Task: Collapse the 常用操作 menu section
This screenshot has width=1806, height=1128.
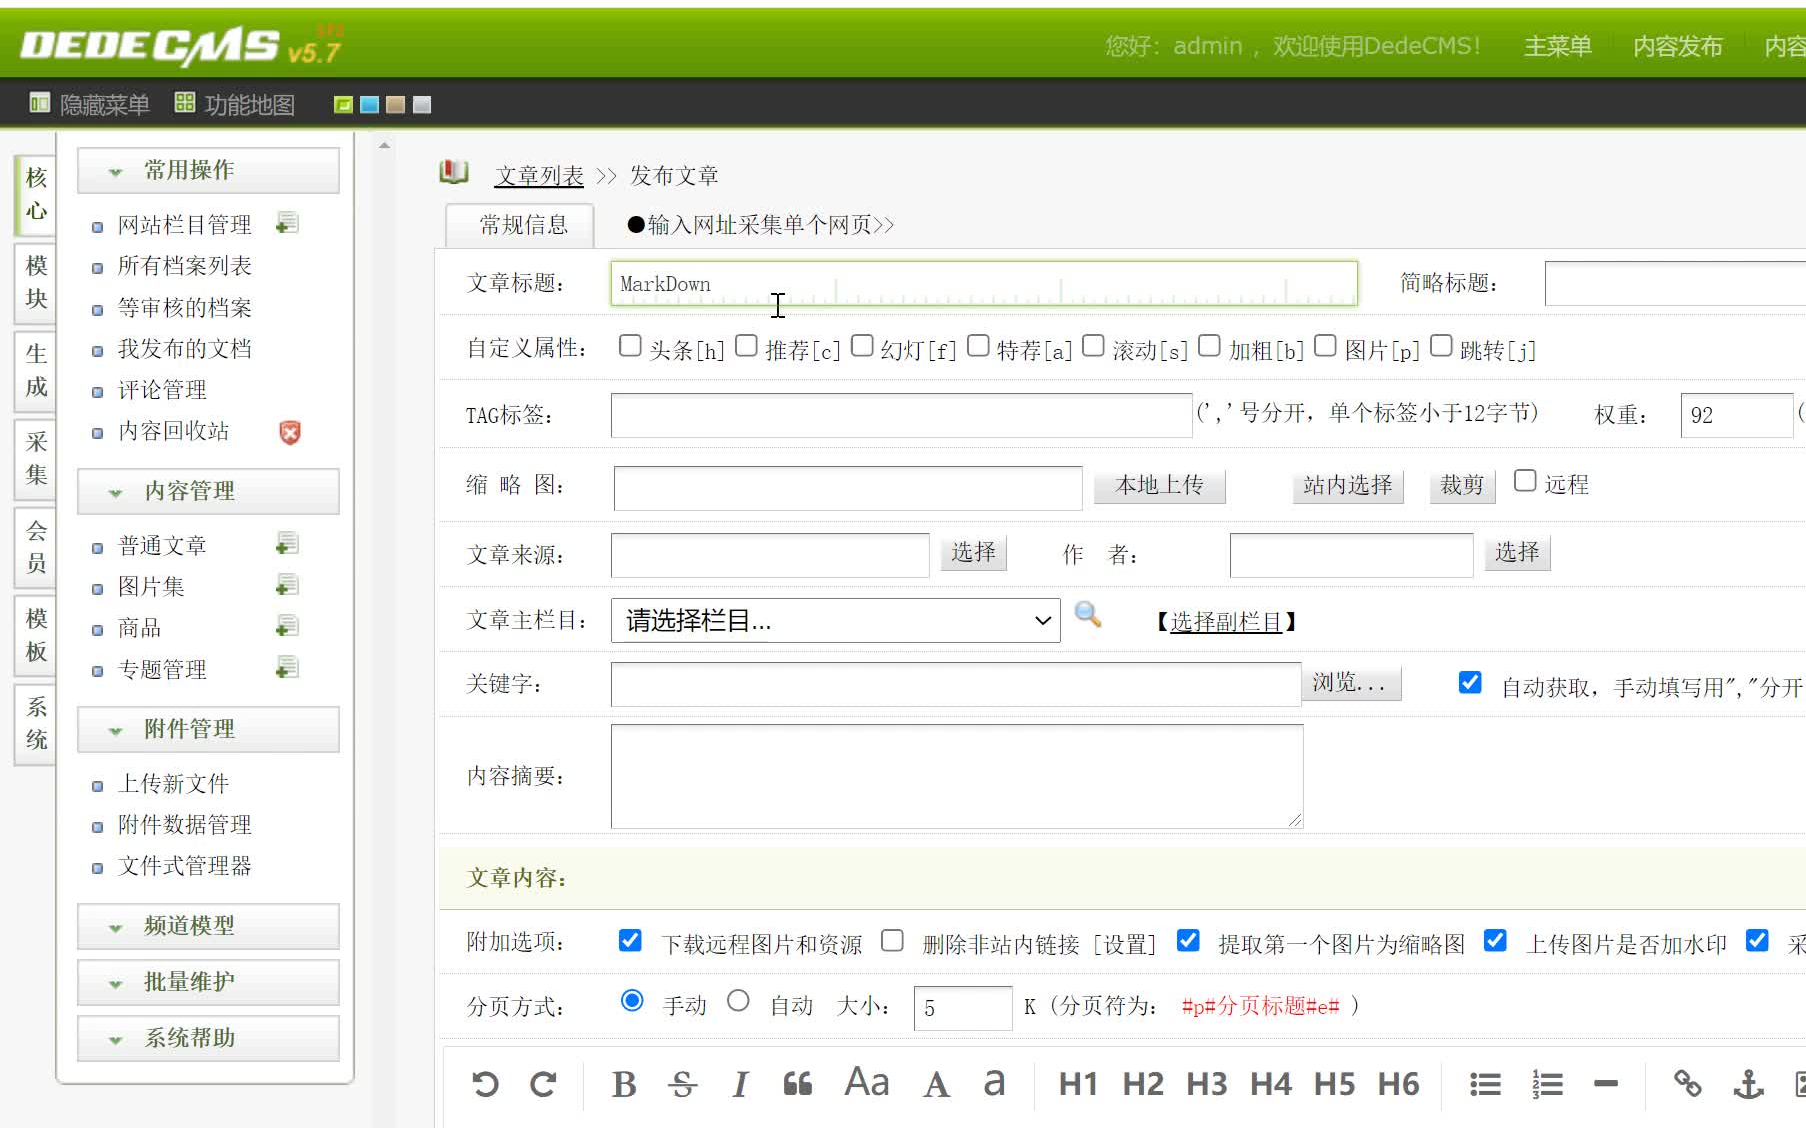Action: point(208,171)
